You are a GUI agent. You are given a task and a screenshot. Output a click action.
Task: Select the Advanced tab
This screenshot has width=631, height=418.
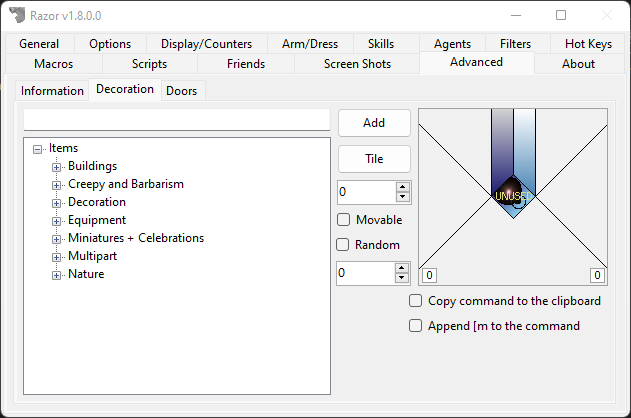(476, 62)
